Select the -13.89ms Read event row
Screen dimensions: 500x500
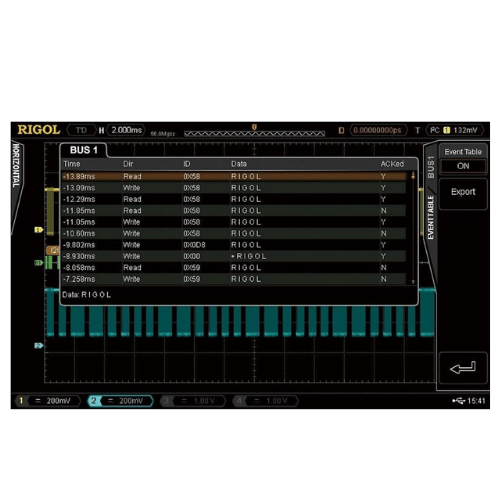(x=234, y=176)
